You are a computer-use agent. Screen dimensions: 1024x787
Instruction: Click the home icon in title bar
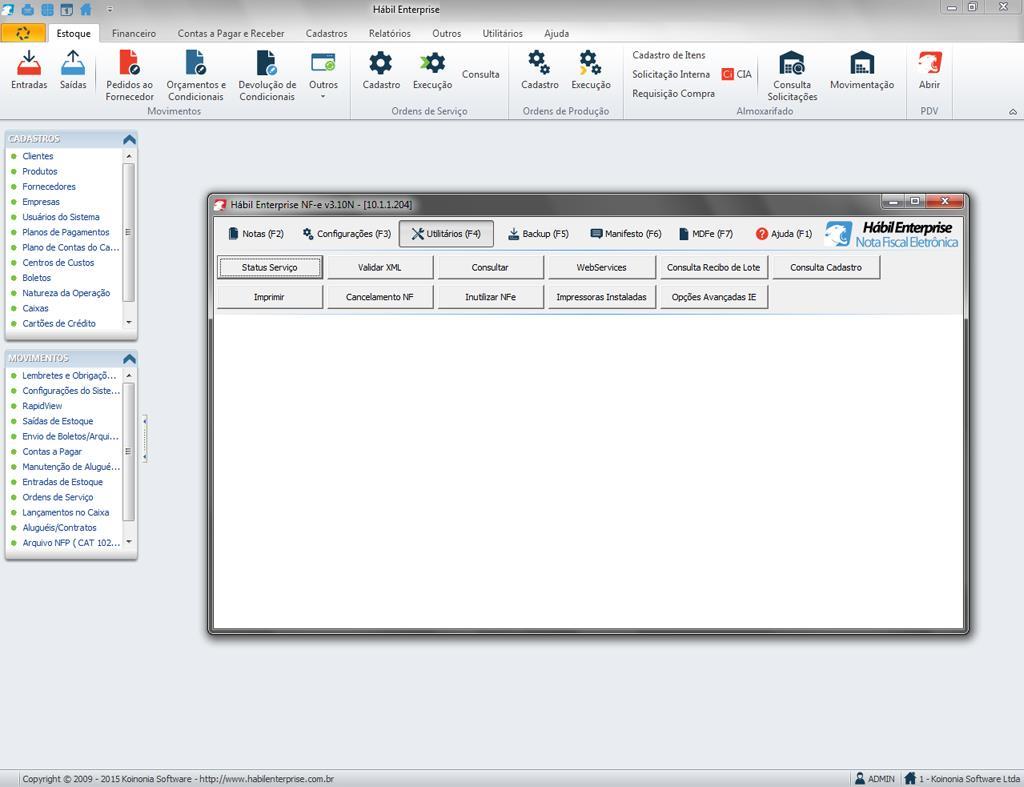coord(86,9)
